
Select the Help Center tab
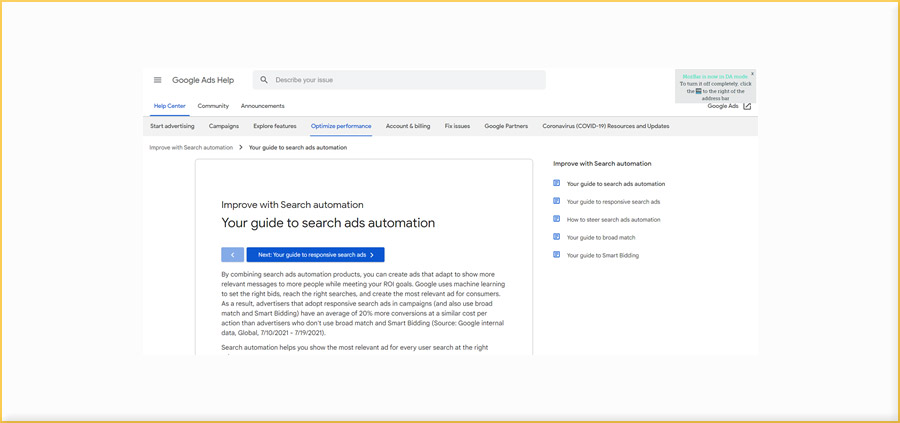(169, 106)
